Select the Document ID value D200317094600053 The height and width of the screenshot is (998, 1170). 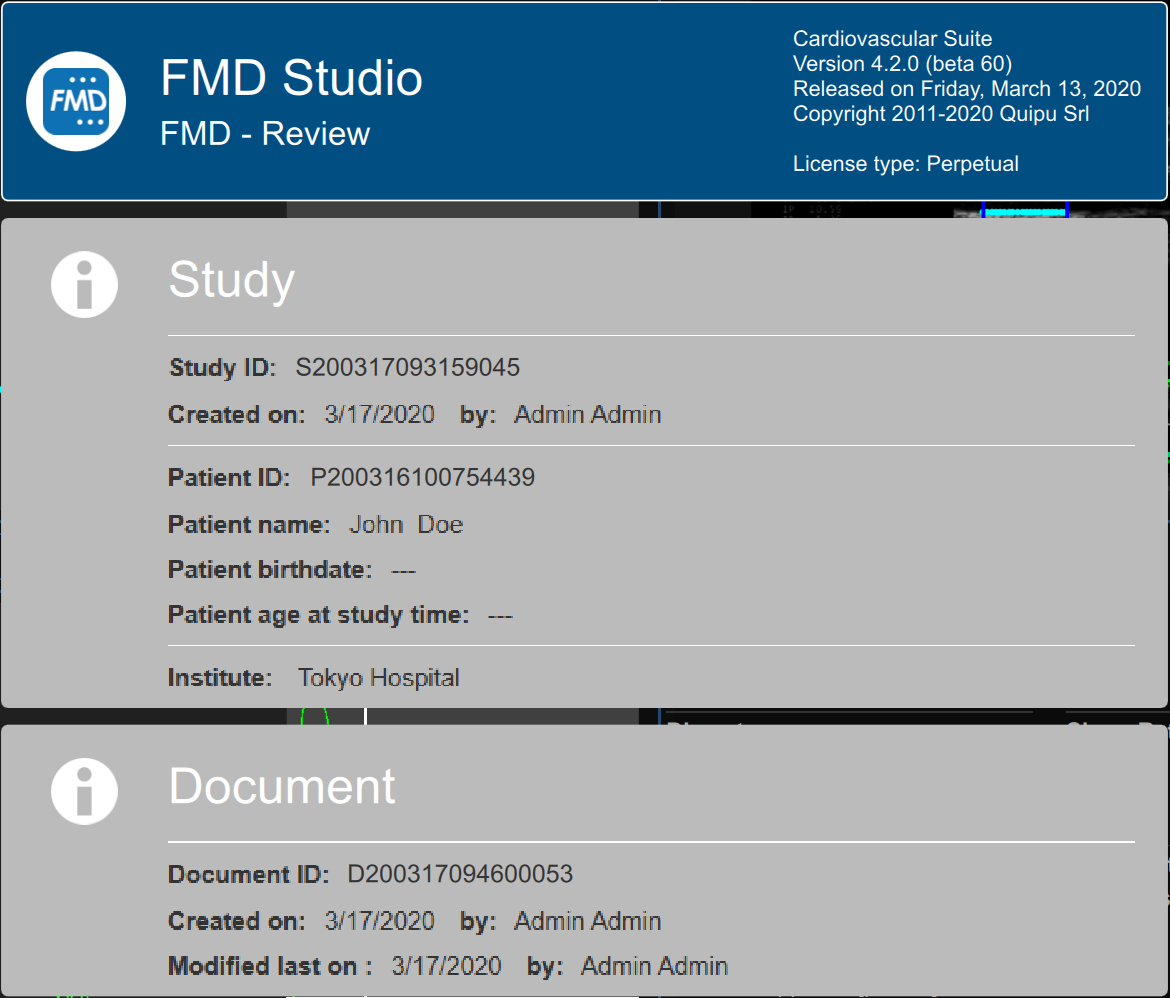pos(460,874)
